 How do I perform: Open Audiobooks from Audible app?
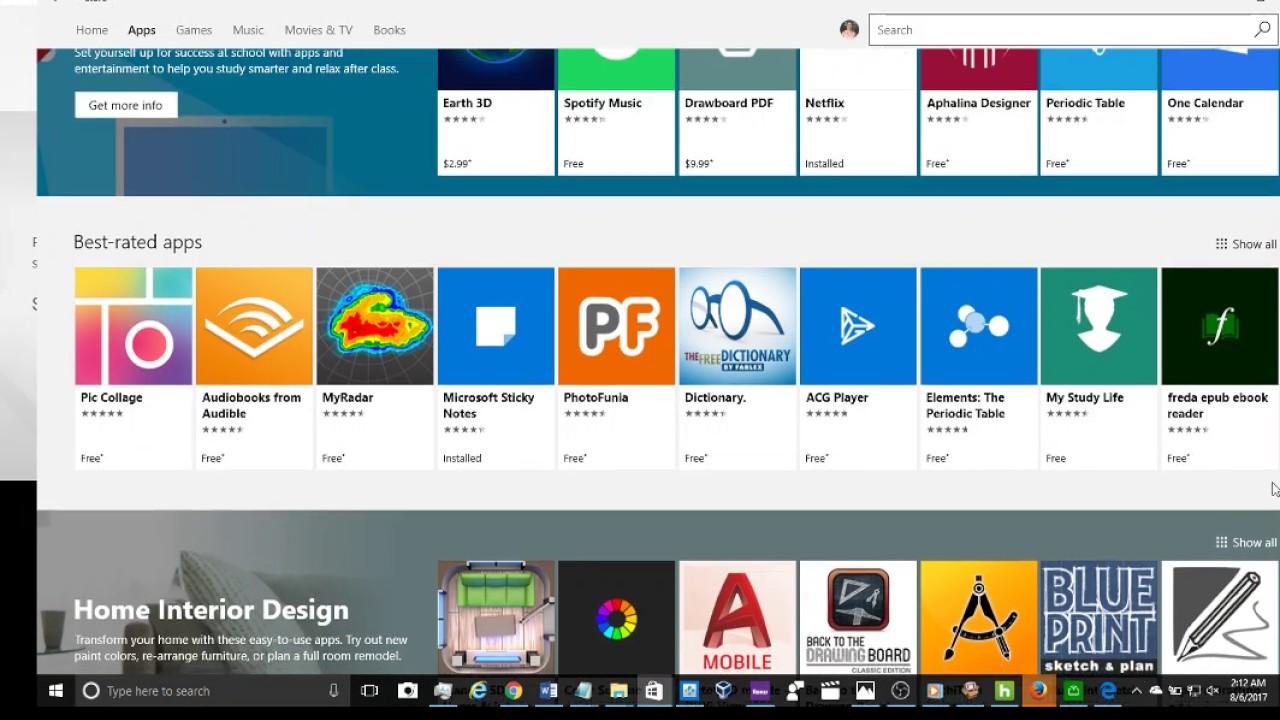click(x=254, y=368)
